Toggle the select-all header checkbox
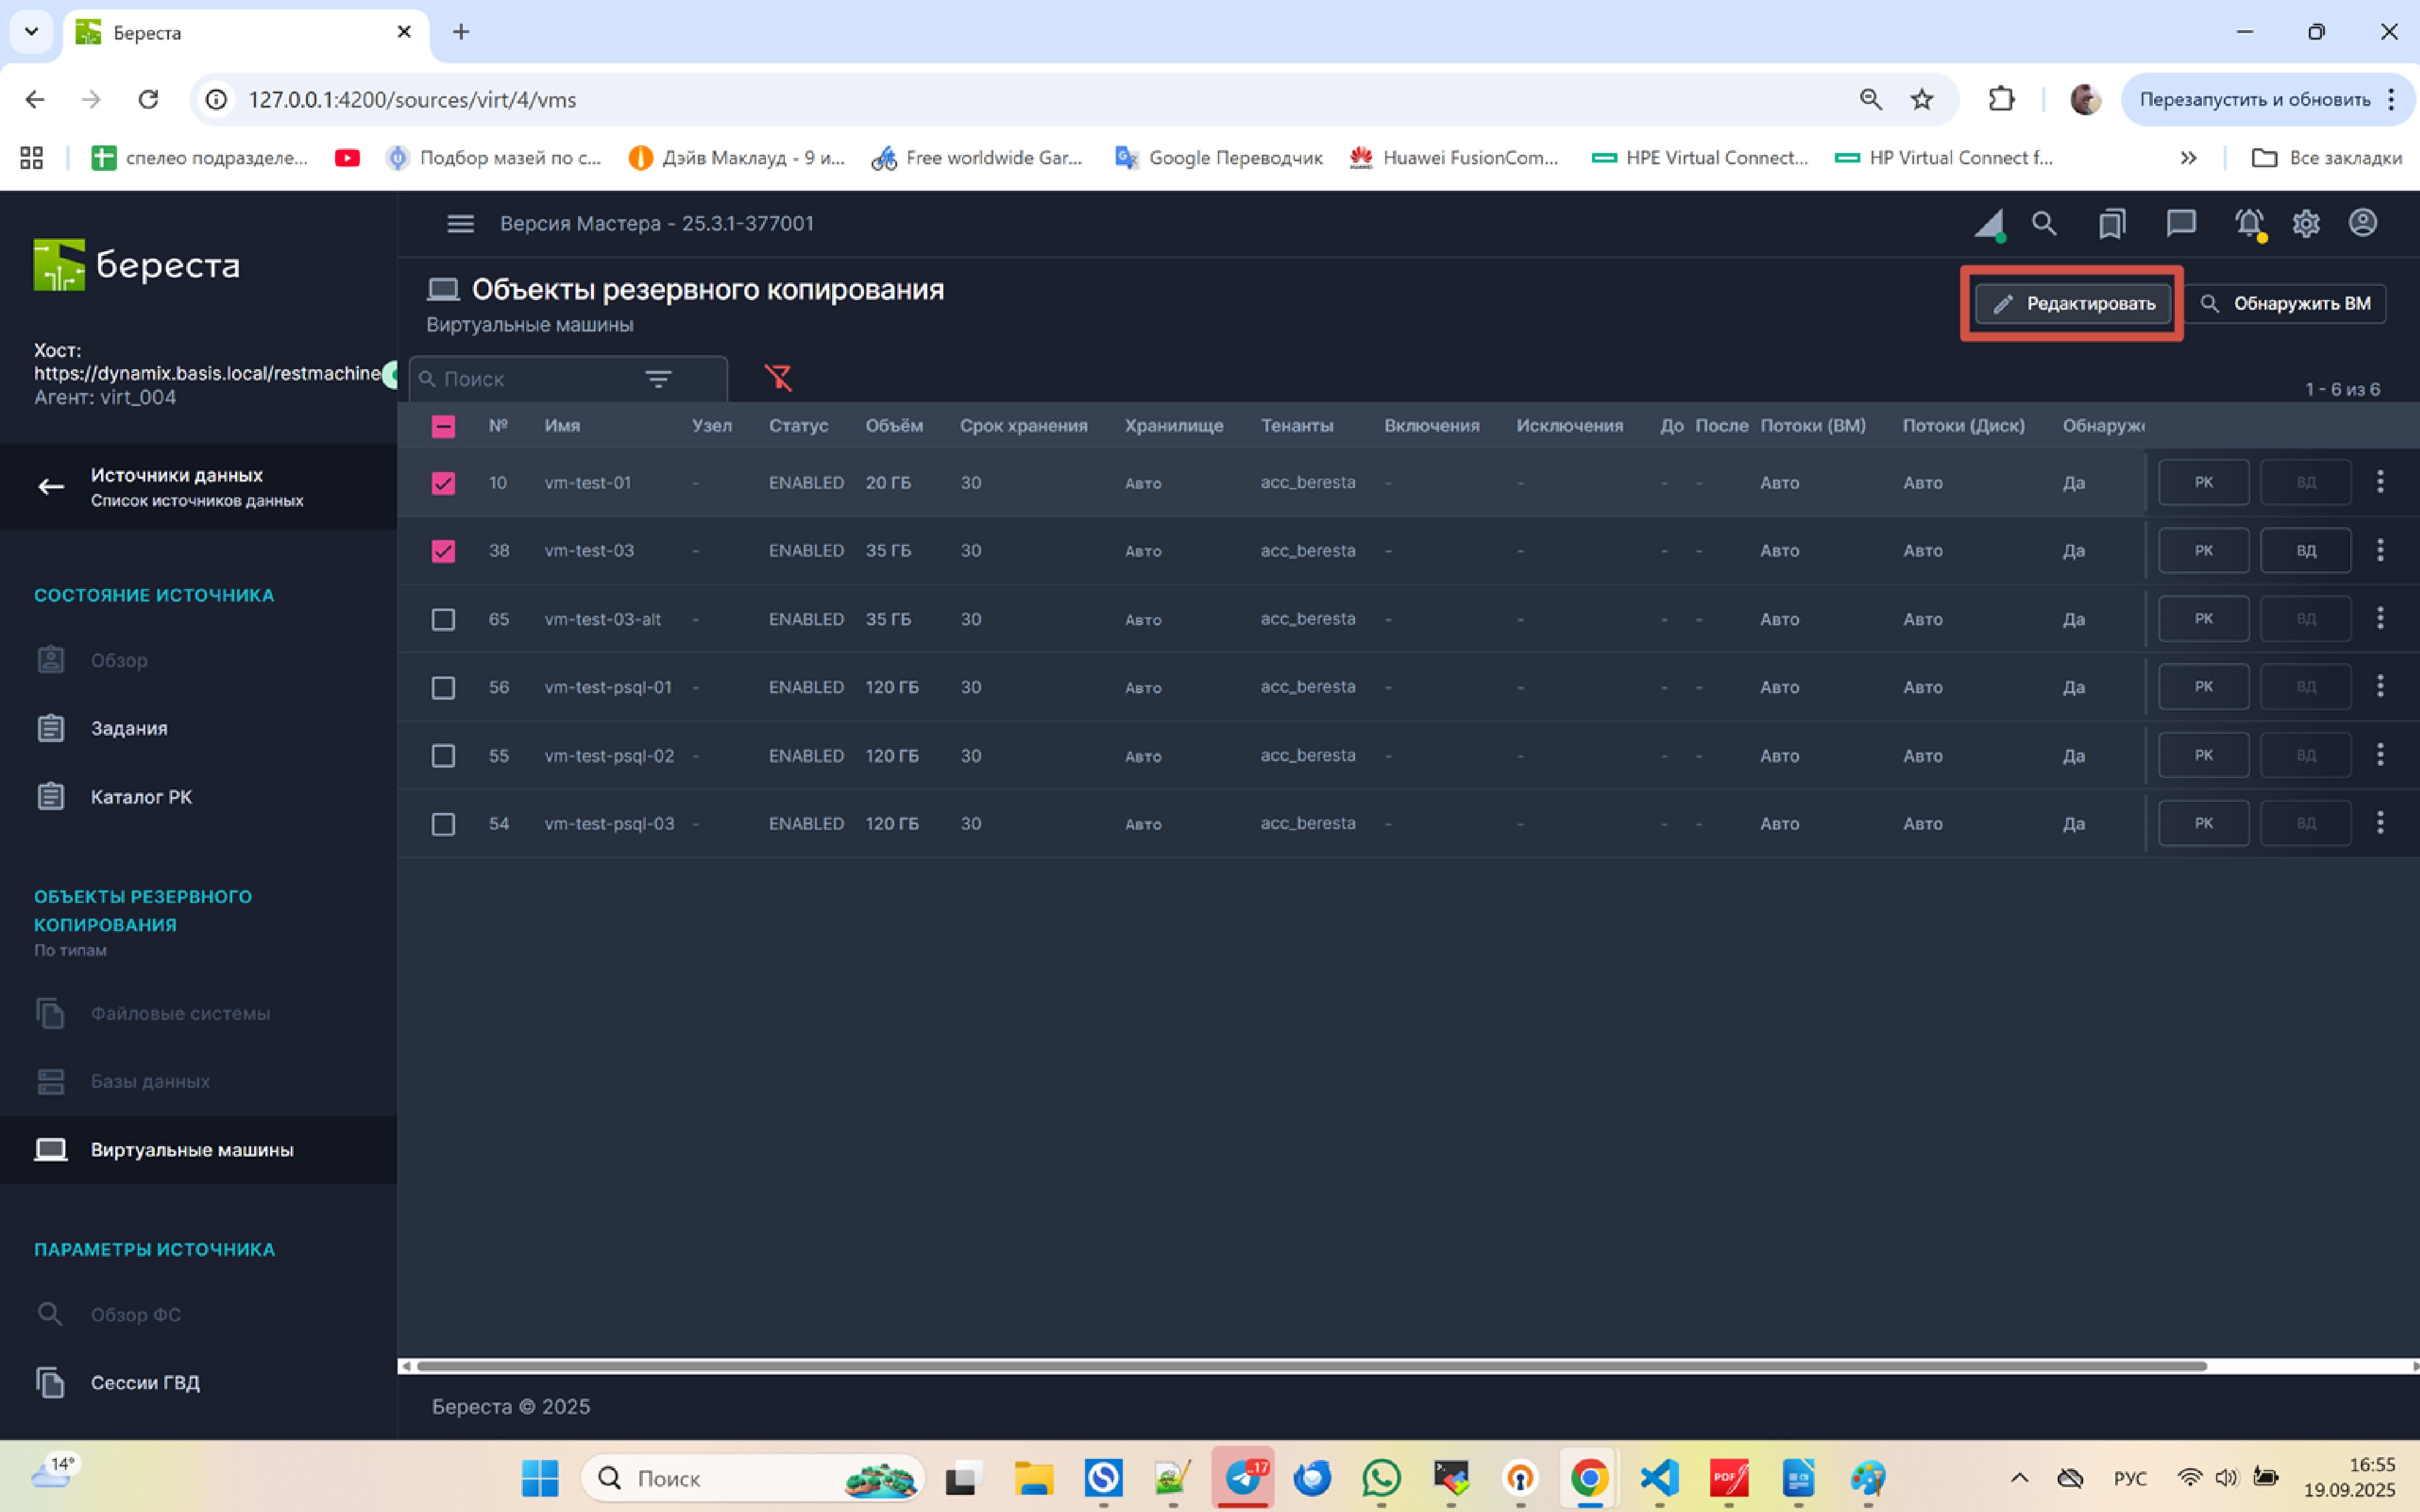The width and height of the screenshot is (2420, 1512). click(443, 427)
